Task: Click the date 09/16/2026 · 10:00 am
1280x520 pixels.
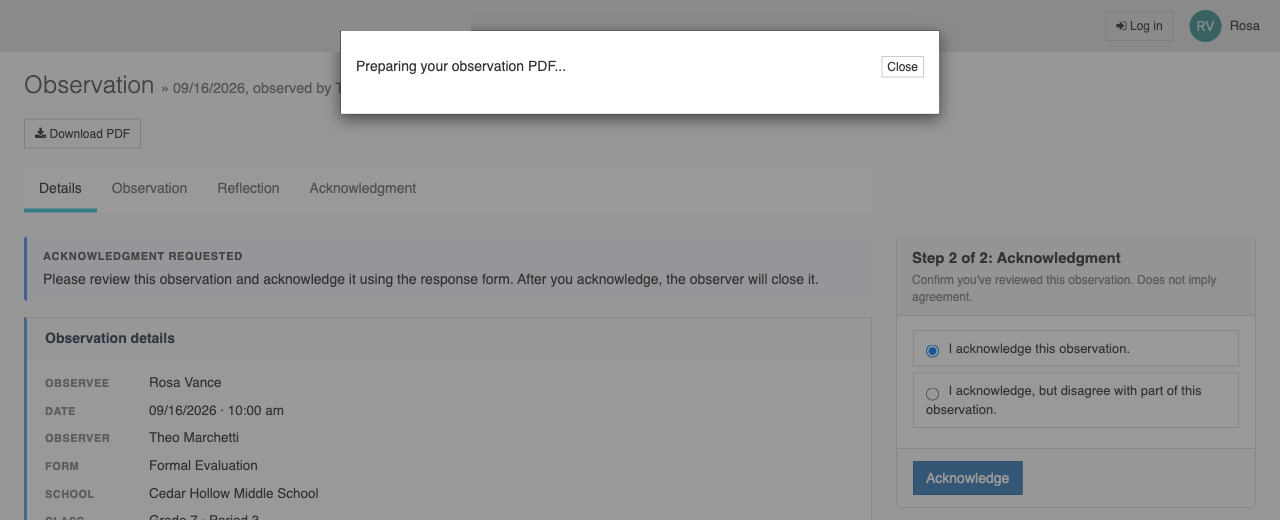Action: tap(216, 410)
